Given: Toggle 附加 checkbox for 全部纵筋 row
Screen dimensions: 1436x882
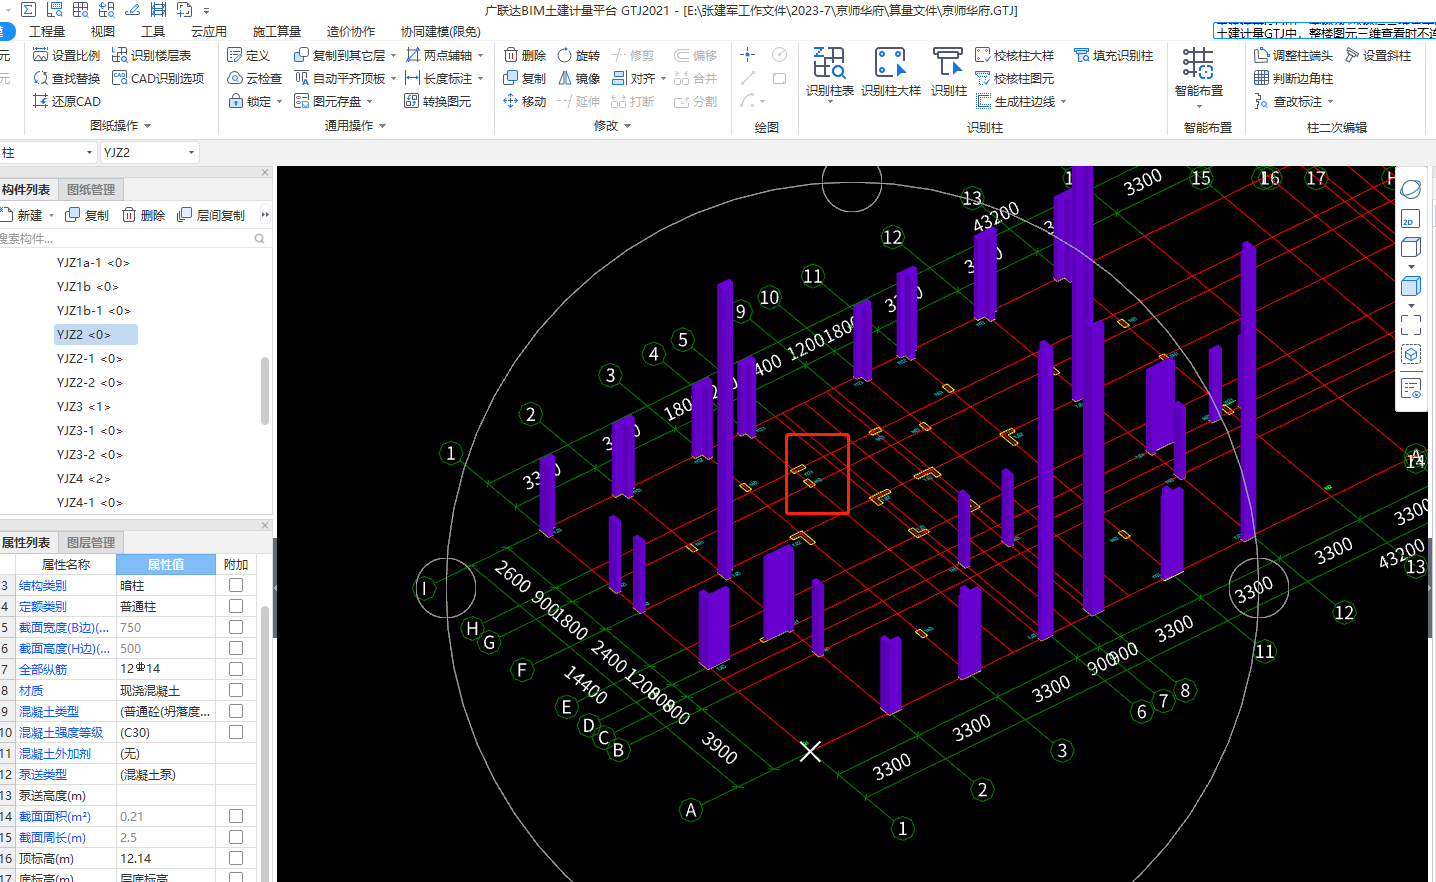Looking at the screenshot, I should (x=236, y=669).
